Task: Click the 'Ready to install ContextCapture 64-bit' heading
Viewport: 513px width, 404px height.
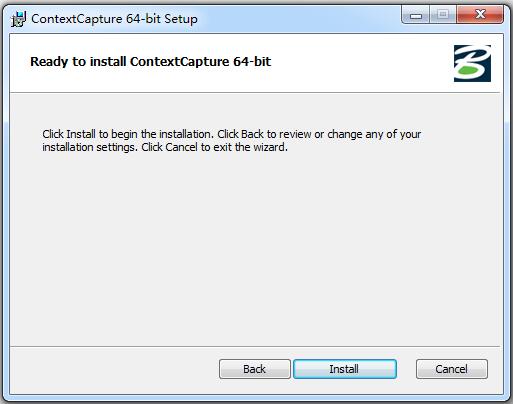Action: (x=151, y=62)
